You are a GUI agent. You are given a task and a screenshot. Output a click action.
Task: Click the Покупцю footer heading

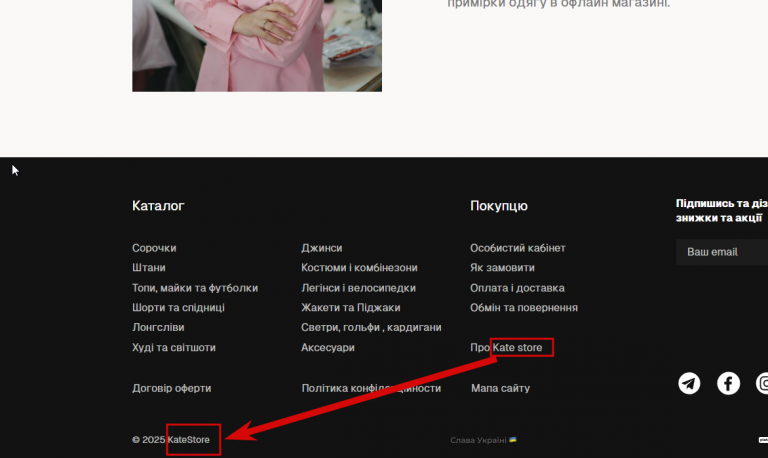[x=499, y=206]
